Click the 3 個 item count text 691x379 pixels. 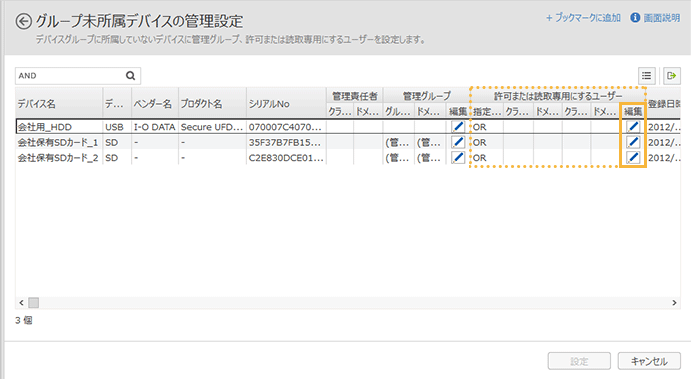coord(24,320)
